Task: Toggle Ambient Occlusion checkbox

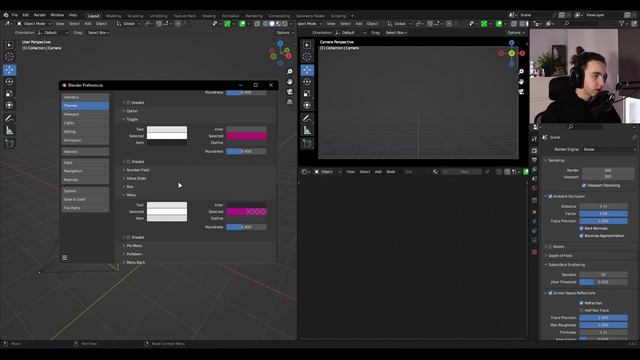Action: (550, 196)
